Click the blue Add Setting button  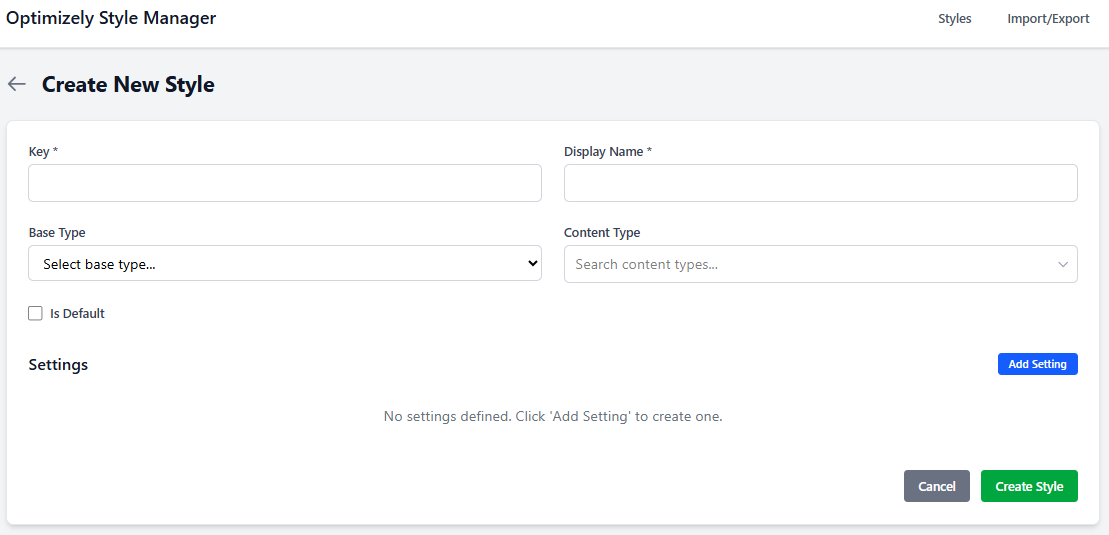[1037, 364]
